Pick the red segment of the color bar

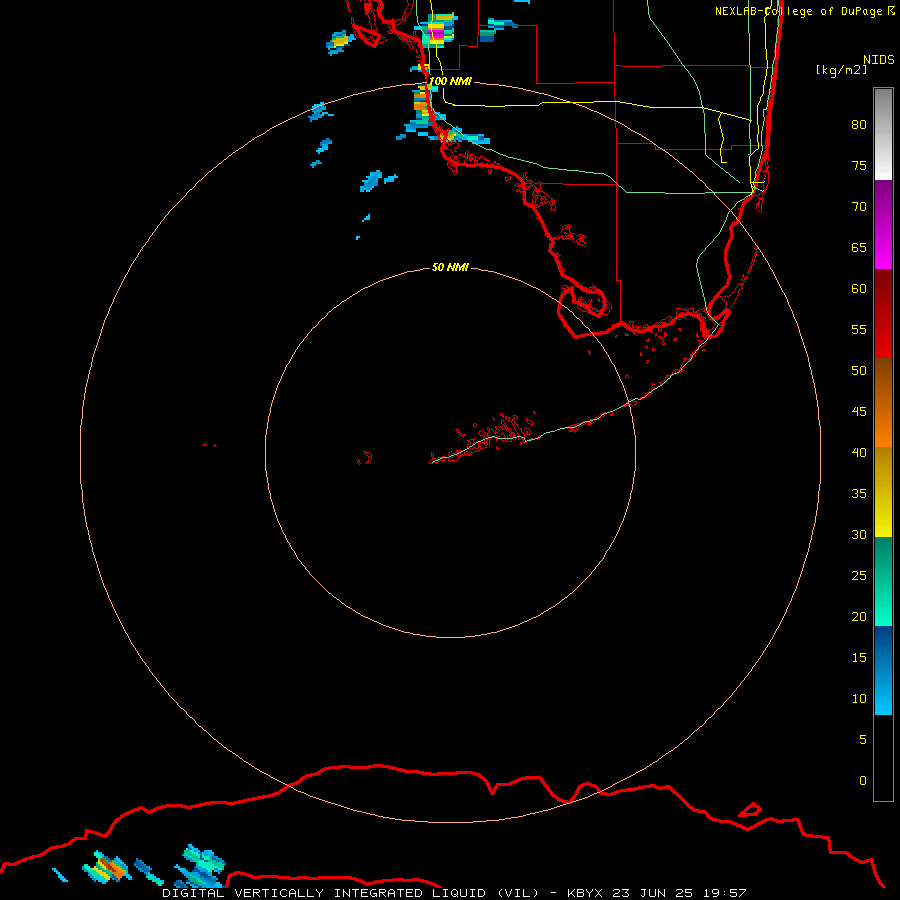click(x=883, y=314)
